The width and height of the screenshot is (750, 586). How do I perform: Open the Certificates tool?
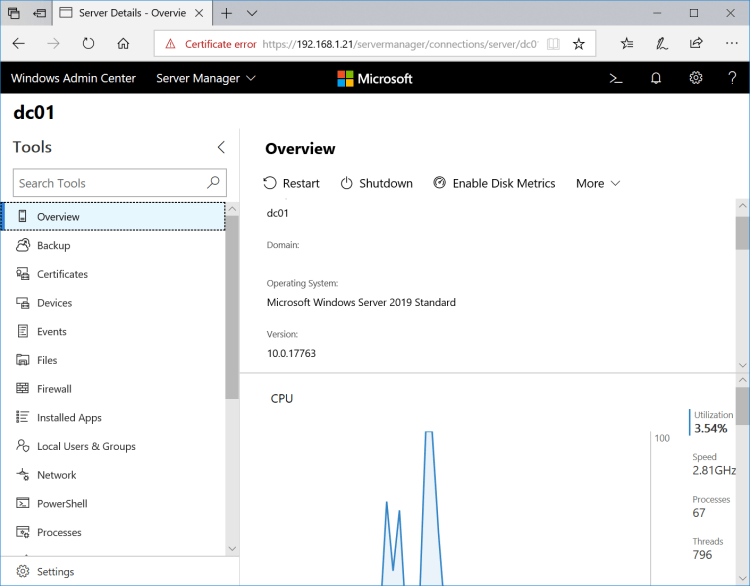(62, 274)
